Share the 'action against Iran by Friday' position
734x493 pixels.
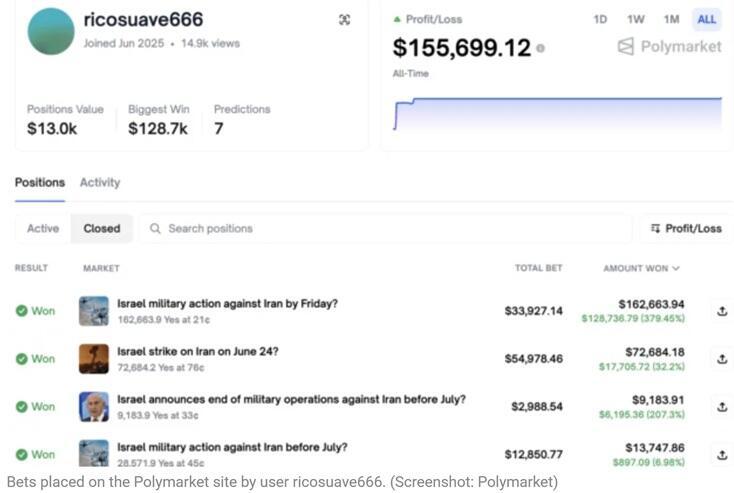721,311
